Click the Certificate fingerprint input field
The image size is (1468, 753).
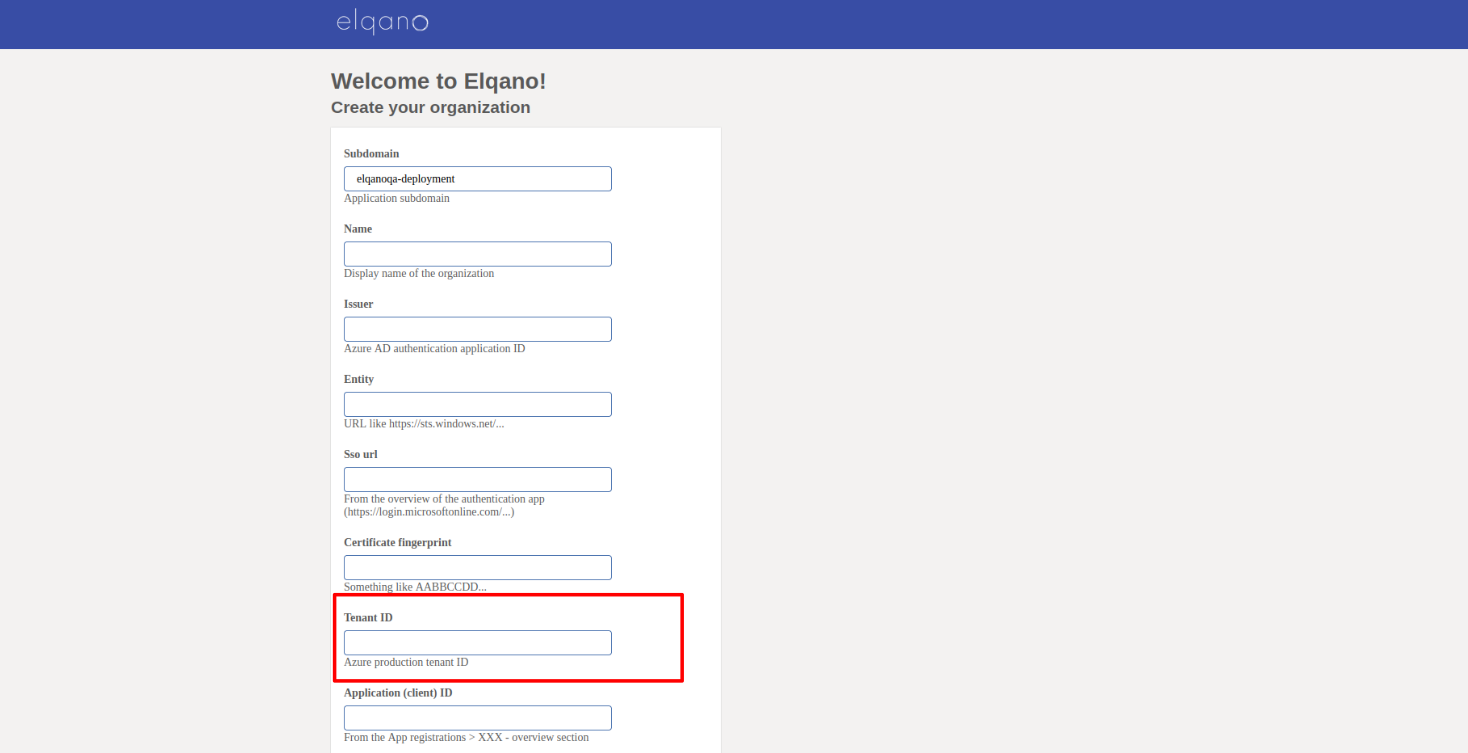[x=478, y=567]
